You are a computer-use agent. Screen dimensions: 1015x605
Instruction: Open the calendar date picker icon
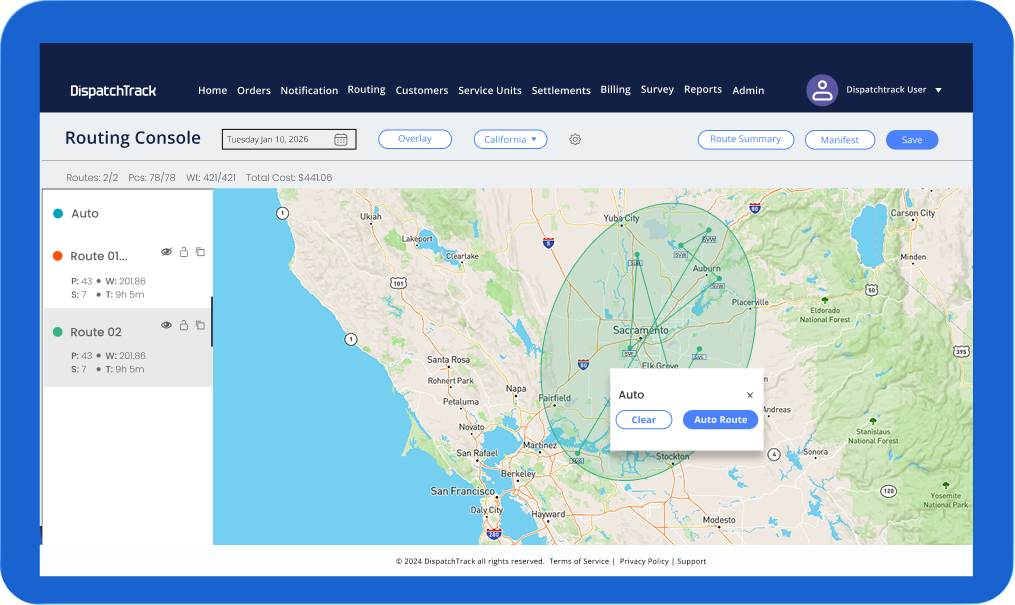click(x=340, y=139)
